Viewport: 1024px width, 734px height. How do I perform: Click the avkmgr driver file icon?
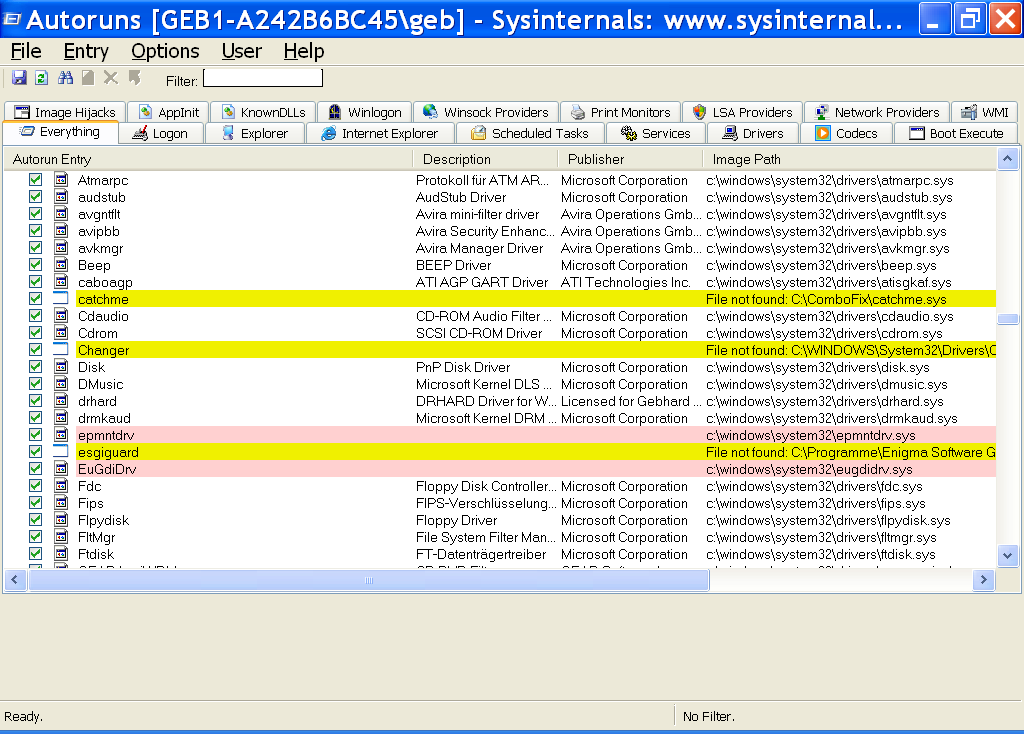coord(61,247)
